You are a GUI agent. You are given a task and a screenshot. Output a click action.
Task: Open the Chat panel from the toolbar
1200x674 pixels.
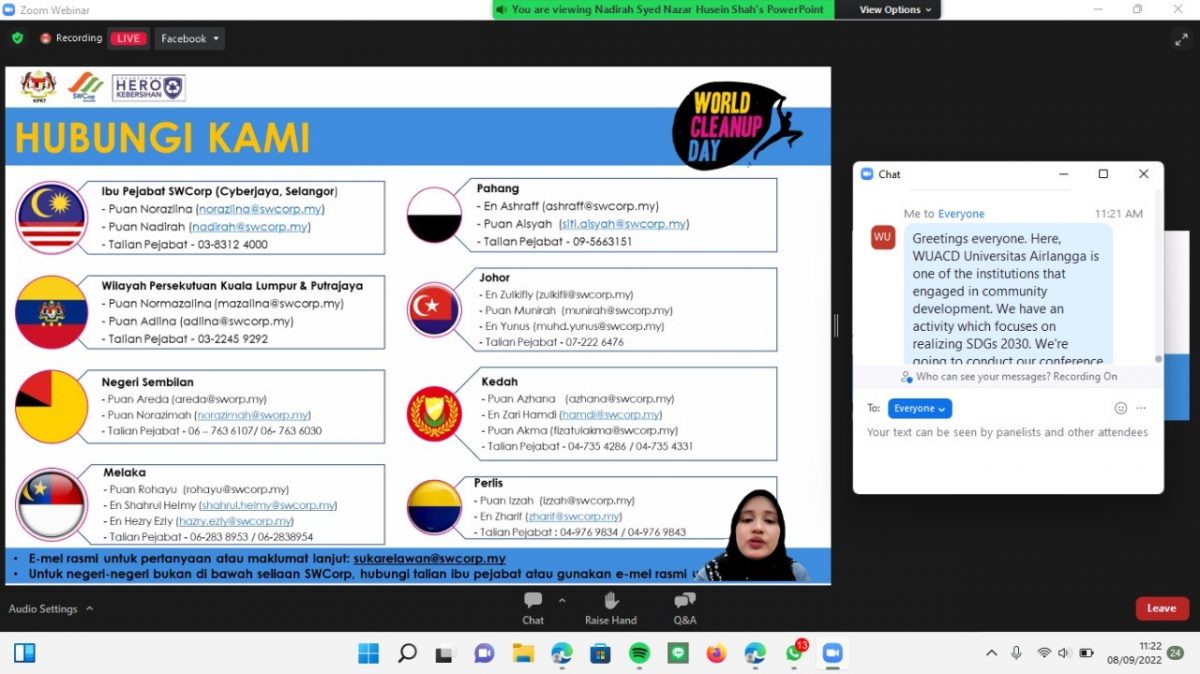click(x=533, y=607)
